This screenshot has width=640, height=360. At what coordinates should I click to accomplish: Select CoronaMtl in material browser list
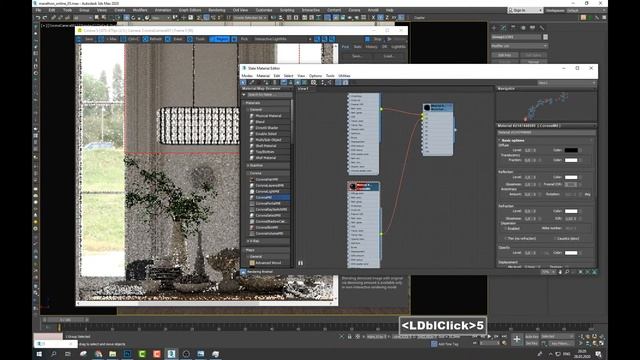pyautogui.click(x=269, y=197)
